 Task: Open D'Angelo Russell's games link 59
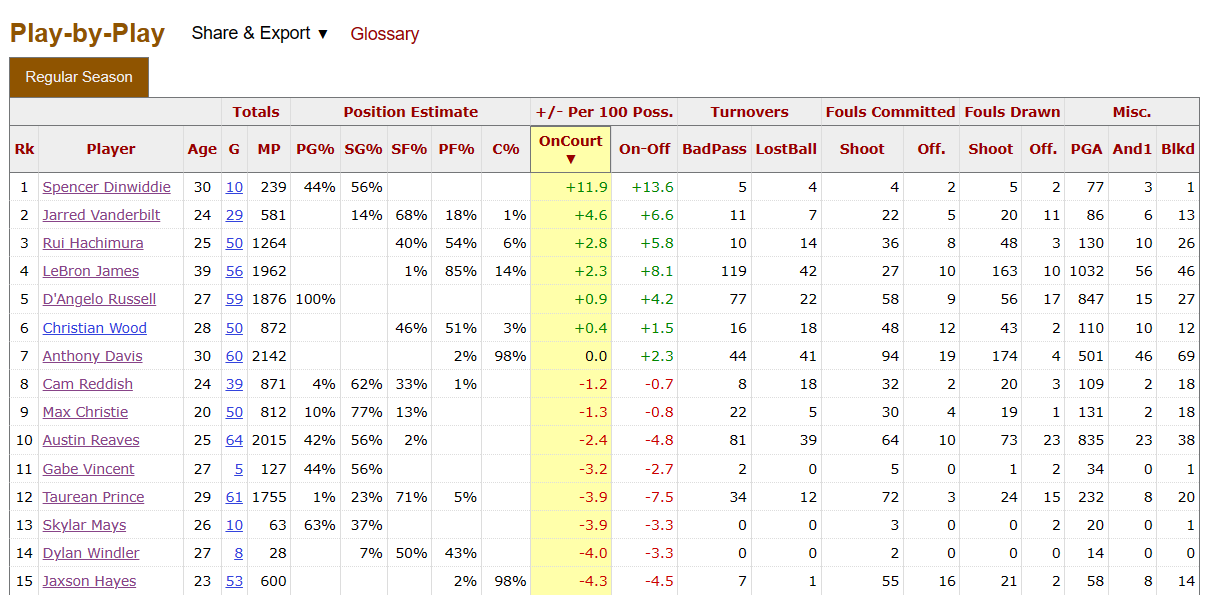pos(234,299)
